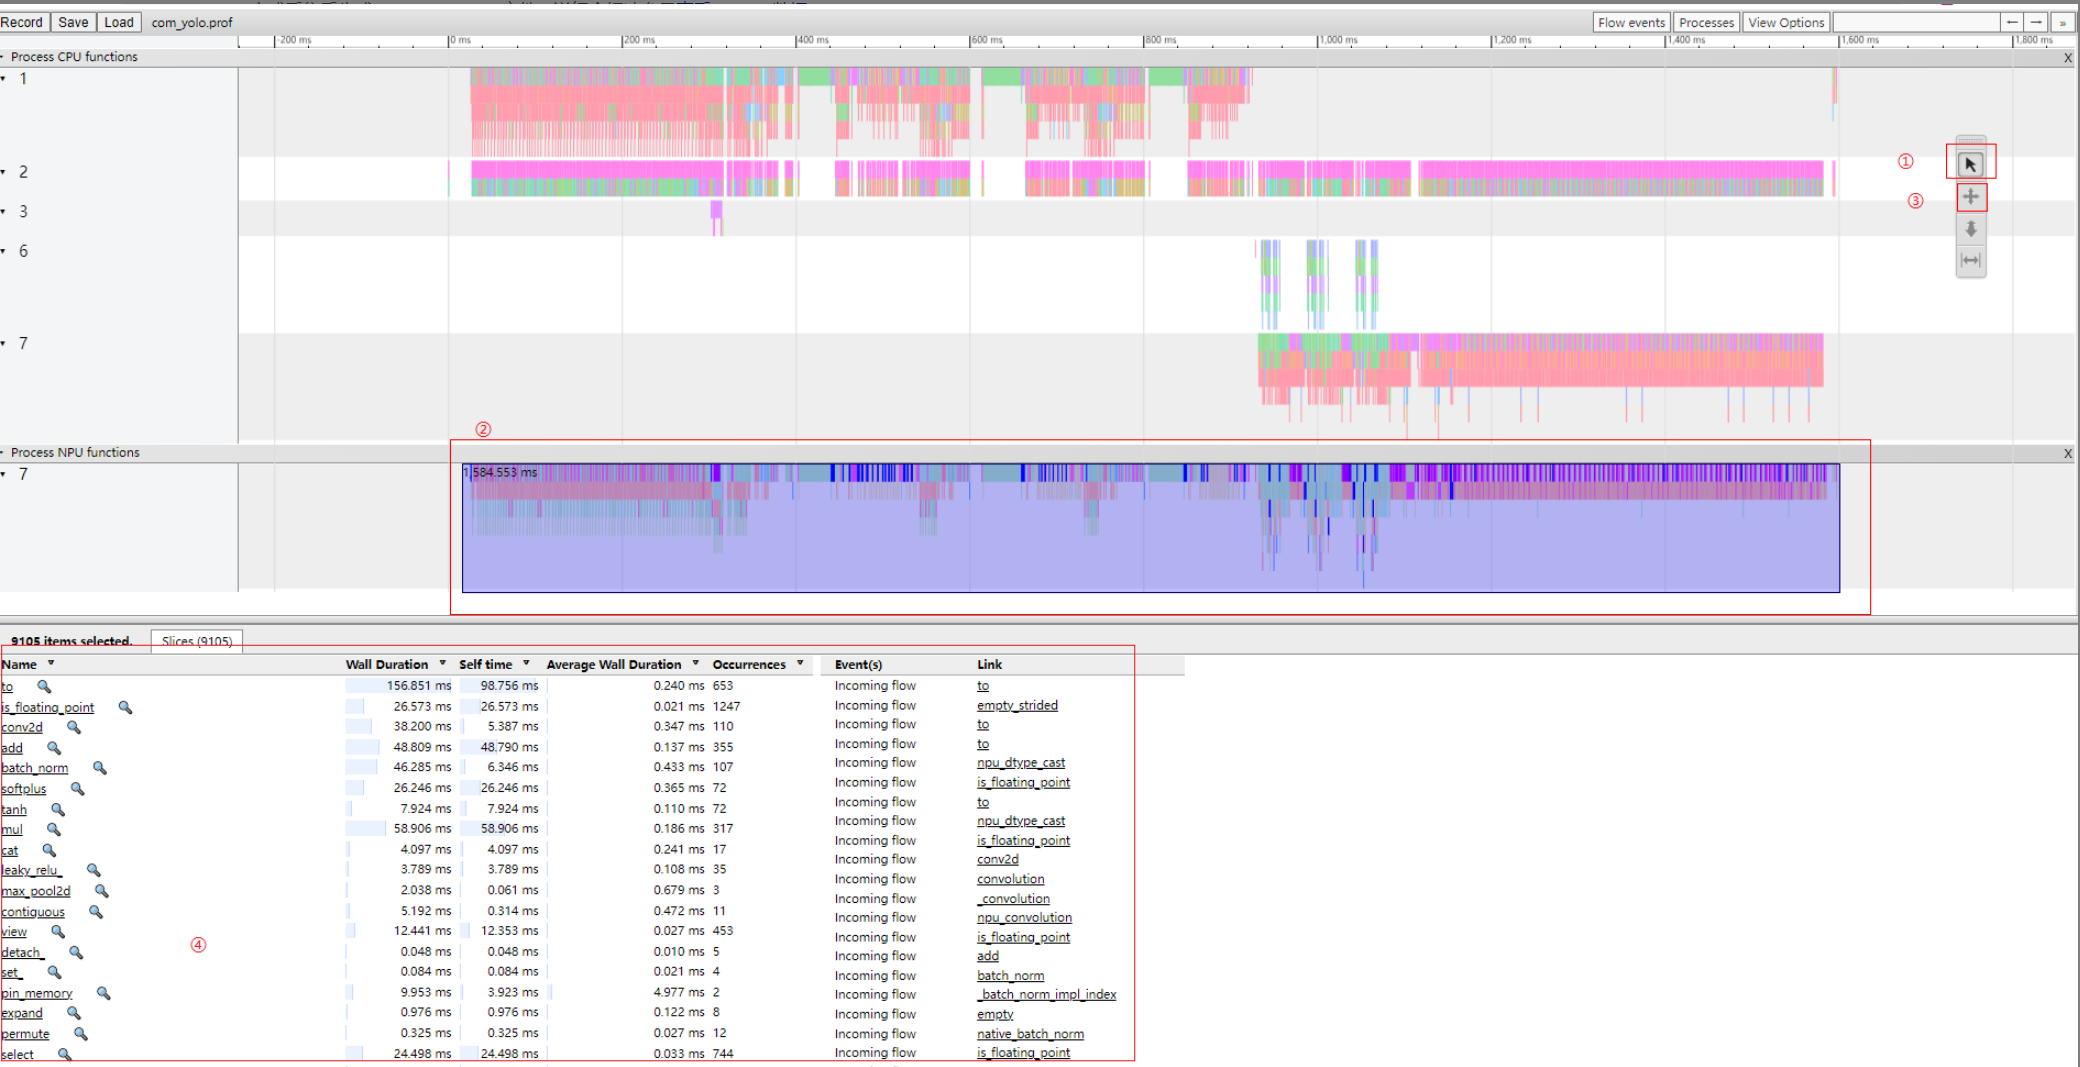Image resolution: width=2080 pixels, height=1067 pixels.
Task: Open the Average Wall Duration sort arrow
Action: coord(695,664)
